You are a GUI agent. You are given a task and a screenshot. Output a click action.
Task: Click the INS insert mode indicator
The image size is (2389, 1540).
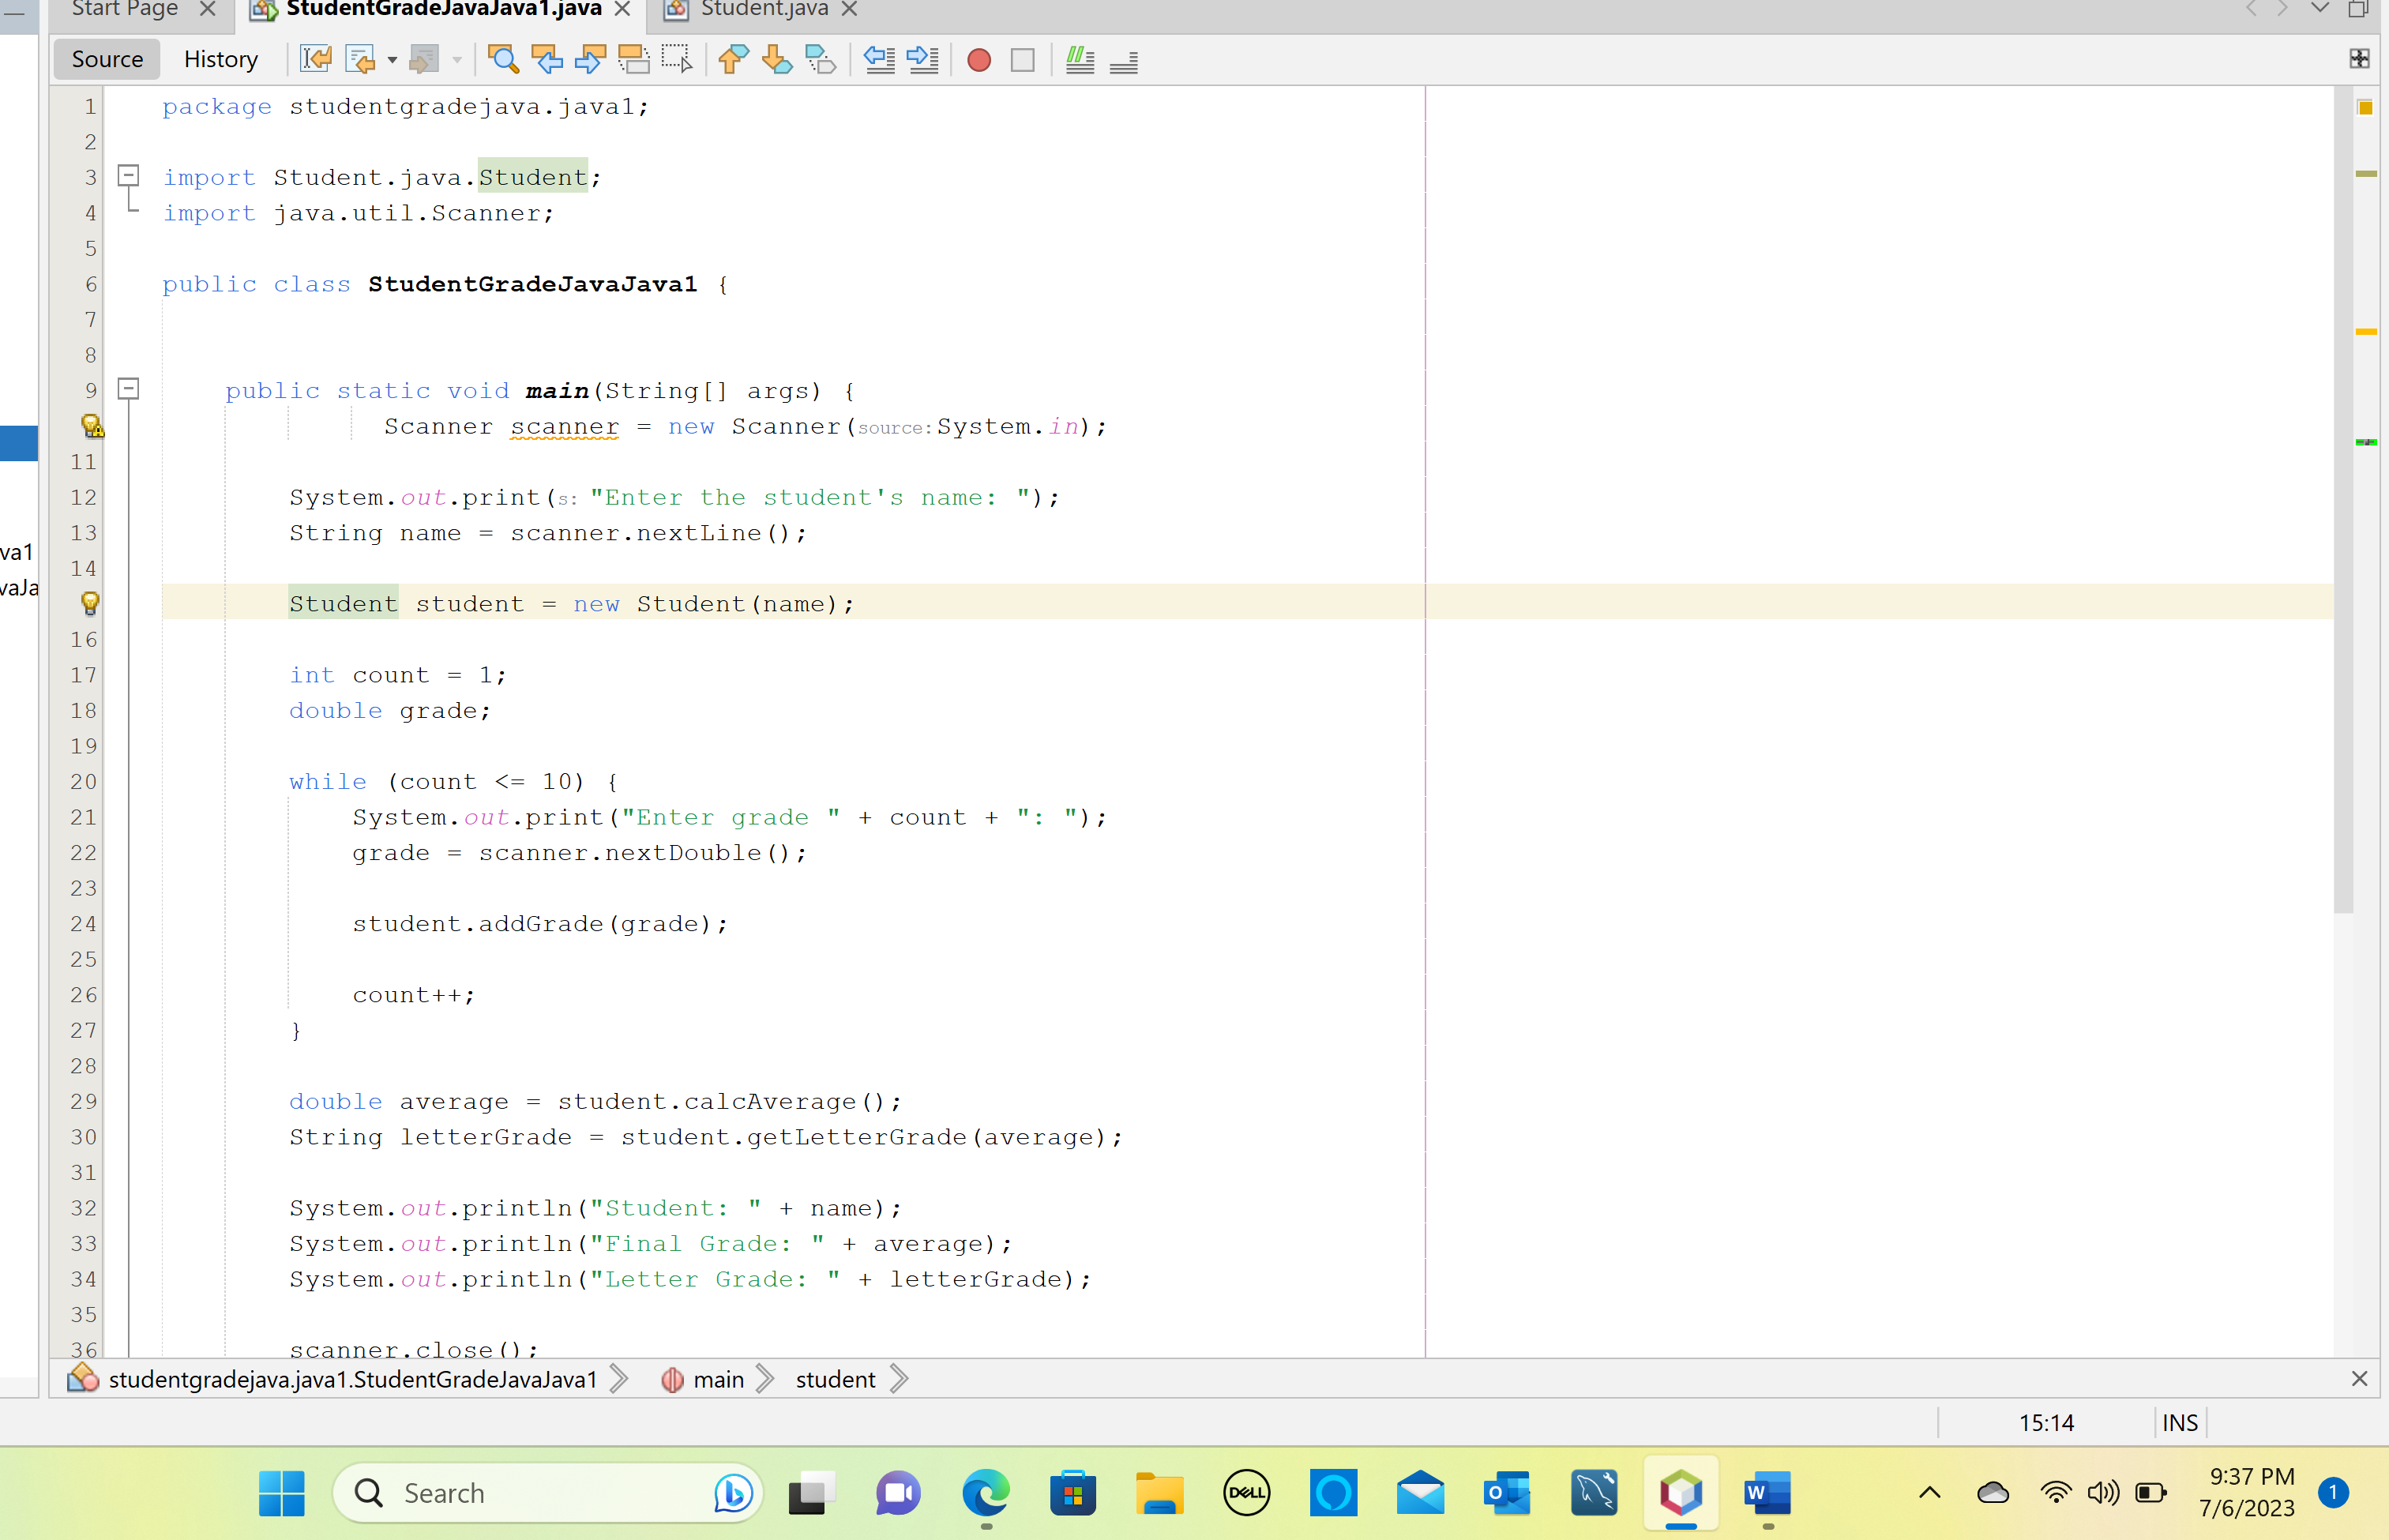[2180, 1423]
